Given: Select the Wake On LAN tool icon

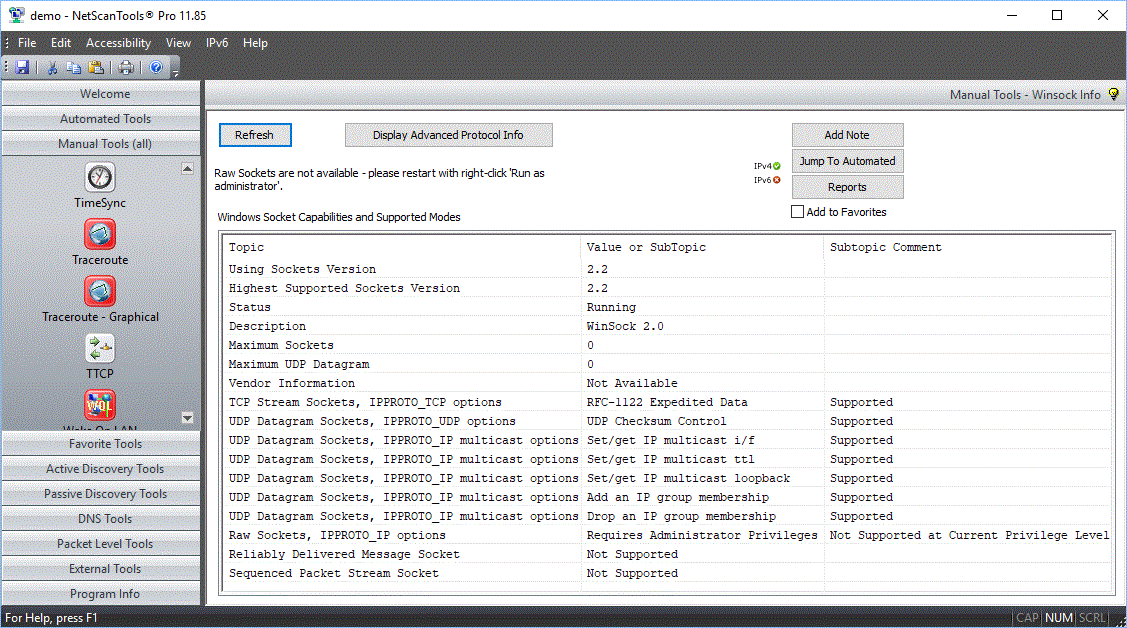Looking at the screenshot, I should pos(100,405).
